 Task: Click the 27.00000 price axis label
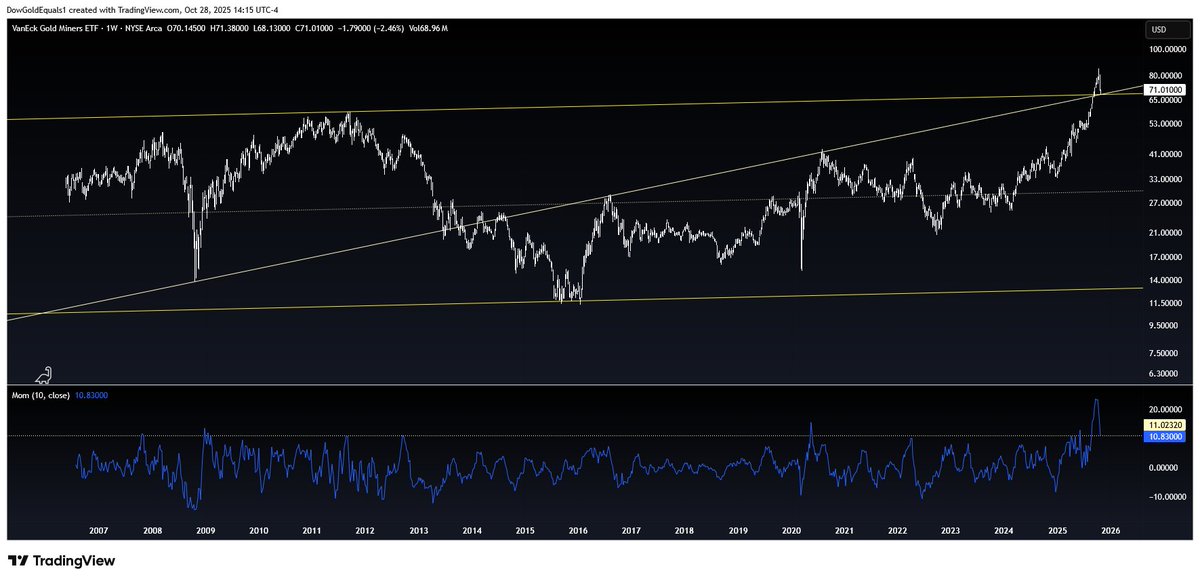pyautogui.click(x=1167, y=204)
